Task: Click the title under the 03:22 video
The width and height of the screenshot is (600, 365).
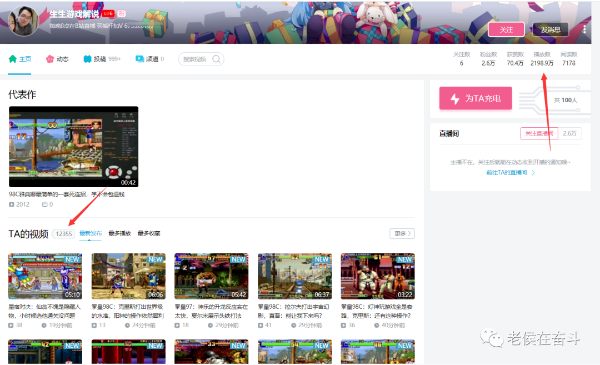Action: [377, 311]
